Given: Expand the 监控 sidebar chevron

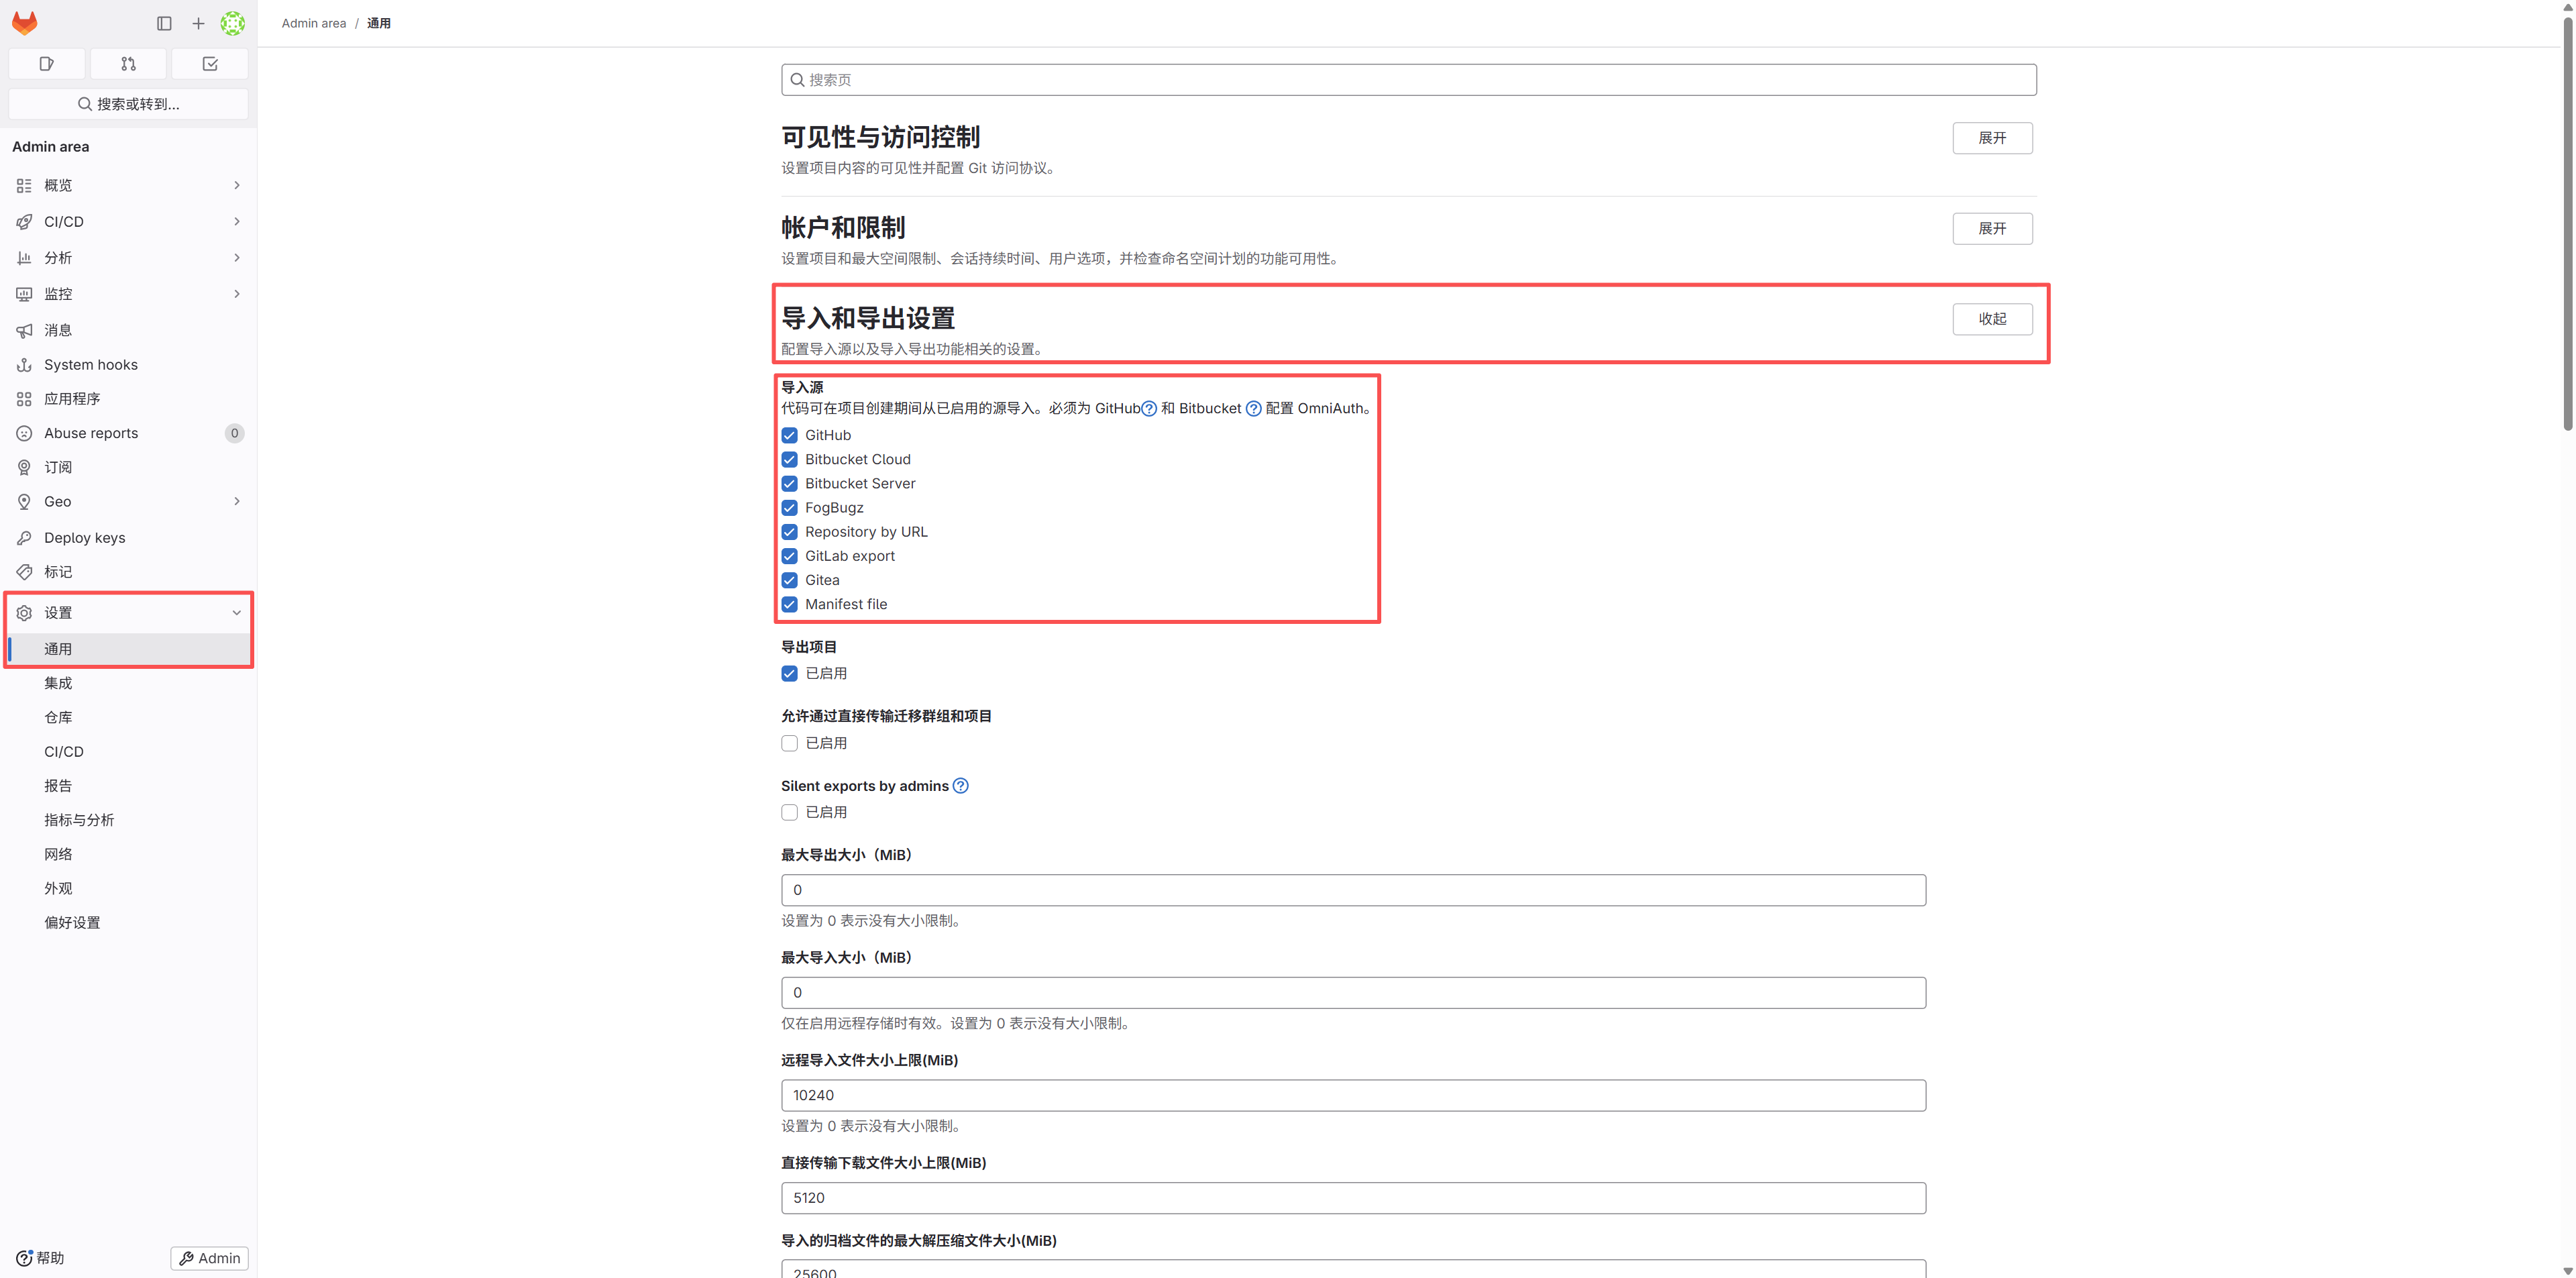Looking at the screenshot, I should click(237, 294).
